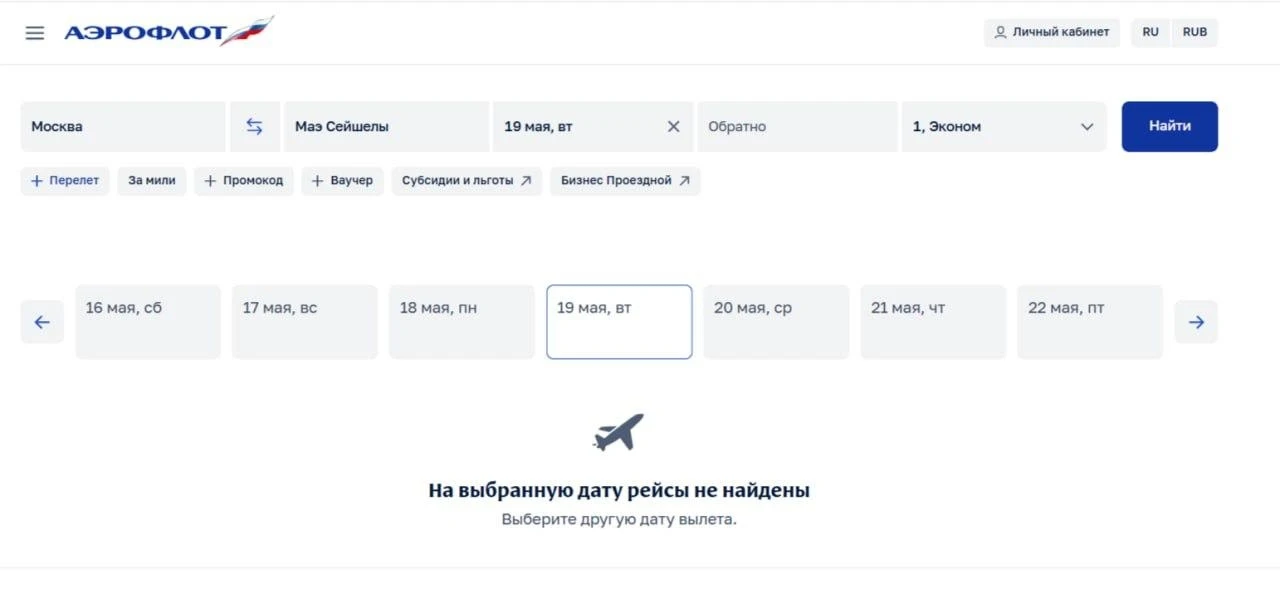Add a Промокод
The image size is (1280, 608).
tap(244, 181)
